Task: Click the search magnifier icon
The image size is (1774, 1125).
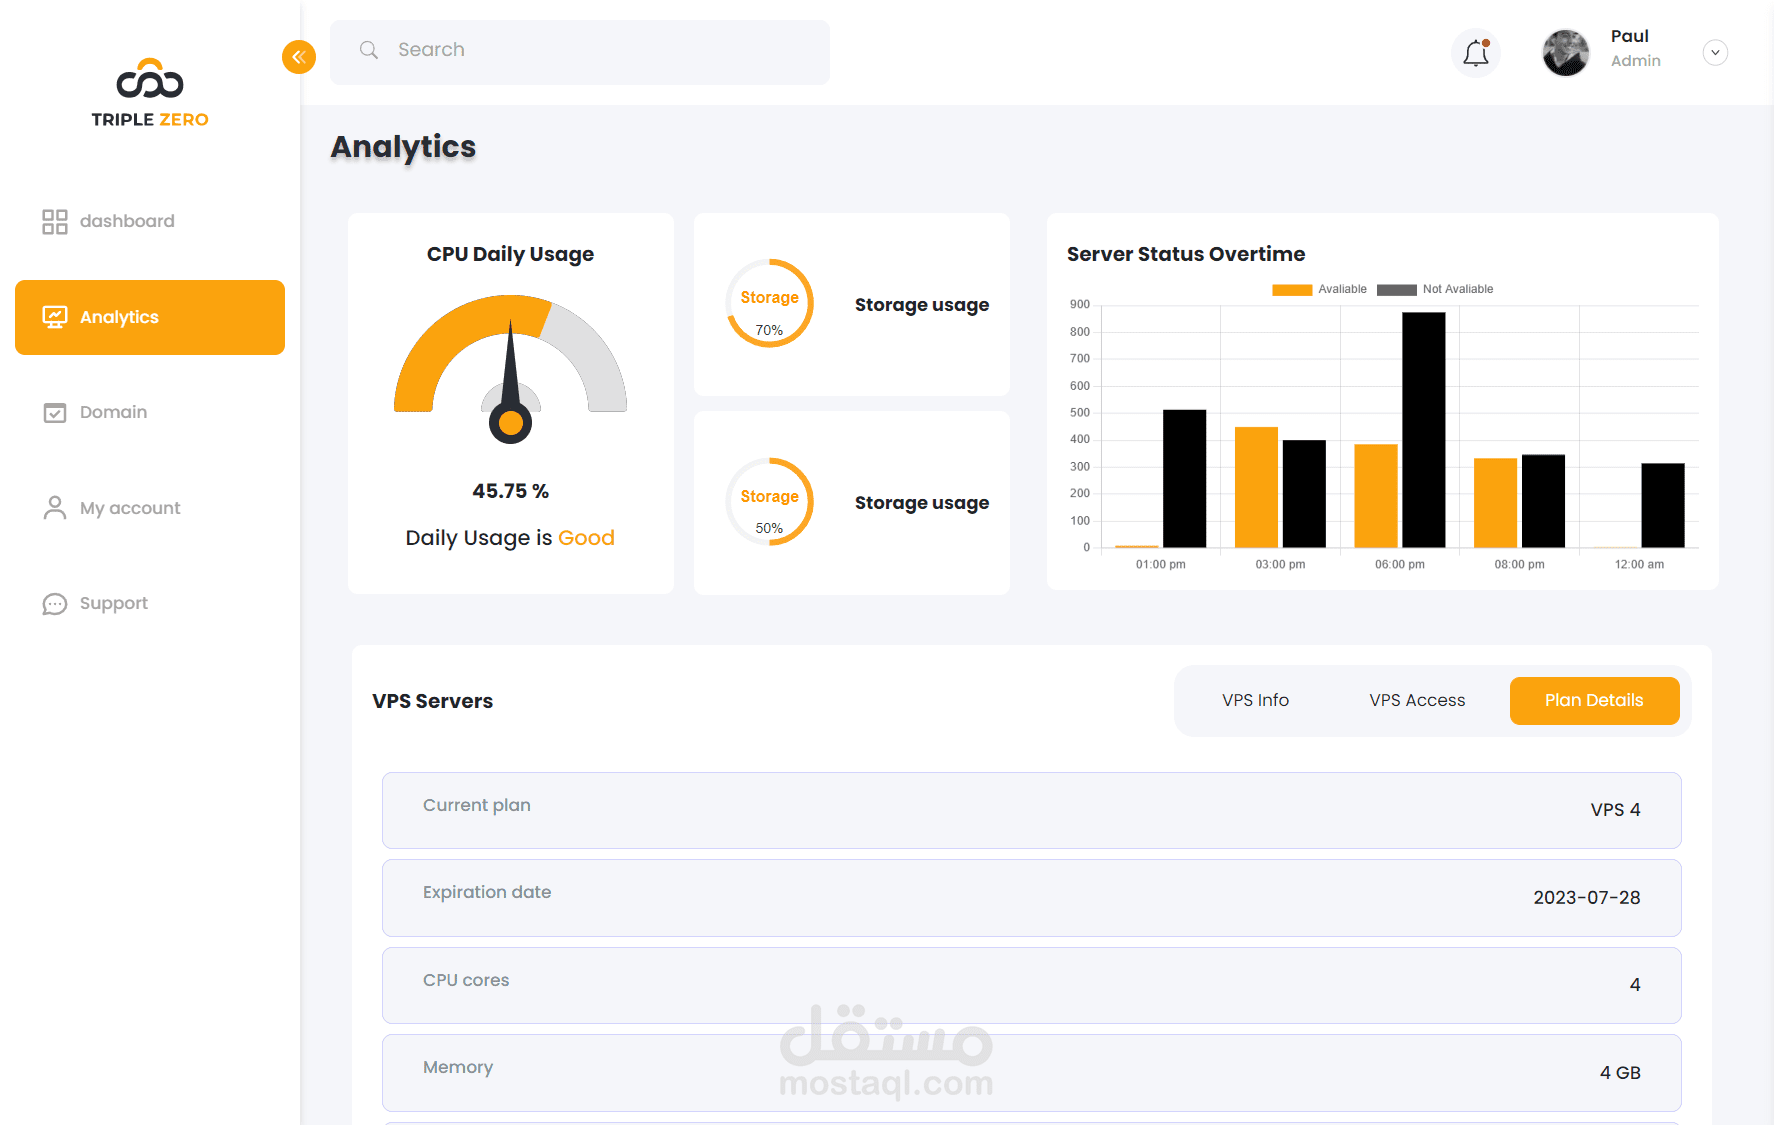Action: pyautogui.click(x=369, y=50)
